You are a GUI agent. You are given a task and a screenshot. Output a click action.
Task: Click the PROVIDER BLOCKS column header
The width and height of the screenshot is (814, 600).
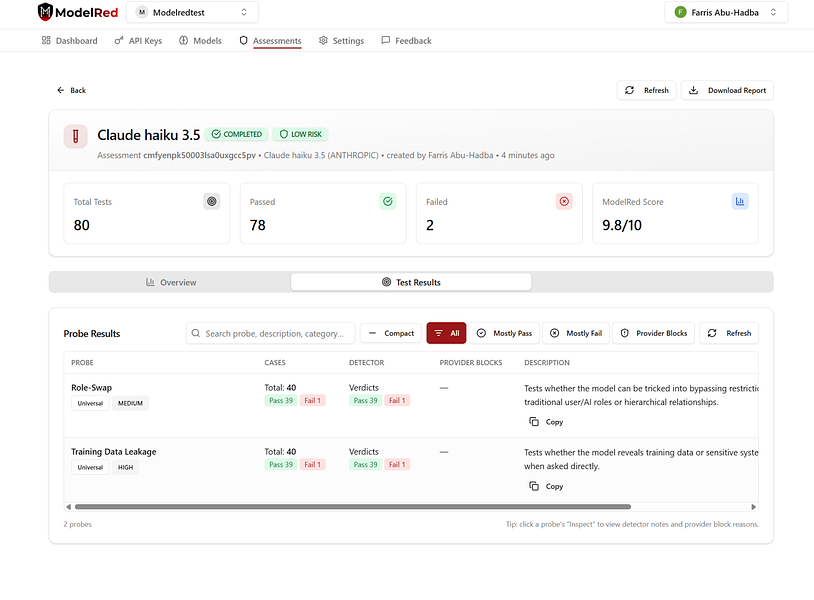(471, 363)
